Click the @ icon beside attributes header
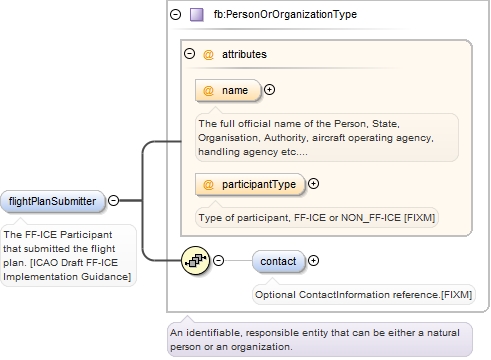The width and height of the screenshot is (491, 360). (208, 55)
